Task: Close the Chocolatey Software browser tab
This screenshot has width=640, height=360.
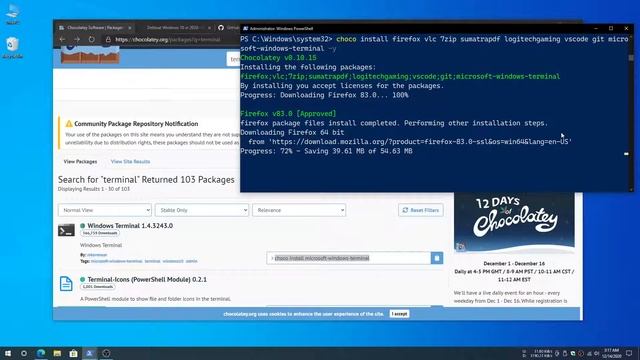Action: pyautogui.click(x=130, y=28)
